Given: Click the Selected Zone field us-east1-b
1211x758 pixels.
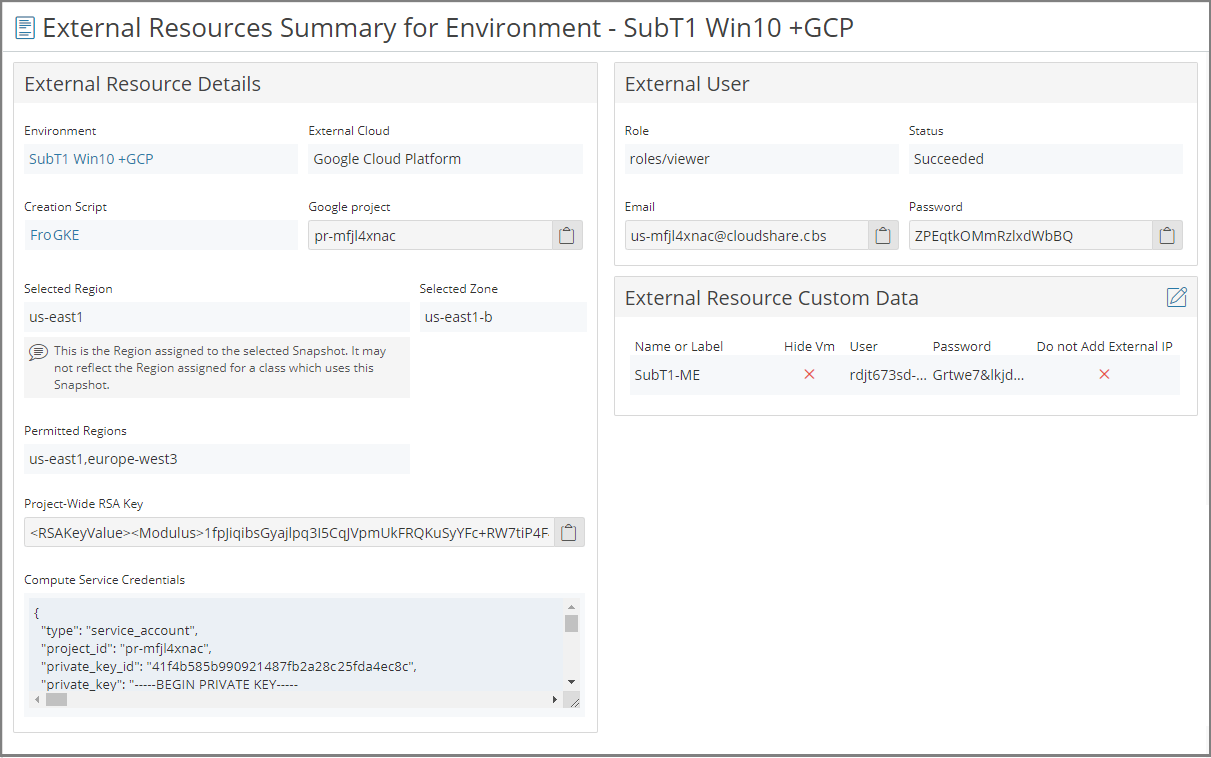Looking at the screenshot, I should pos(503,316).
